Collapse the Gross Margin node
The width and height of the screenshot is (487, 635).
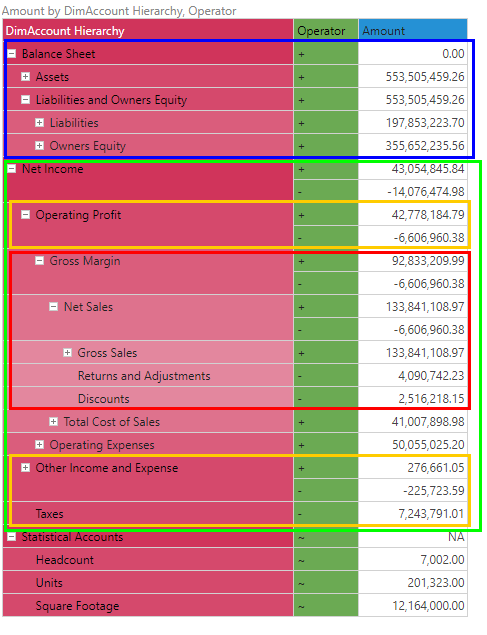tap(39, 261)
